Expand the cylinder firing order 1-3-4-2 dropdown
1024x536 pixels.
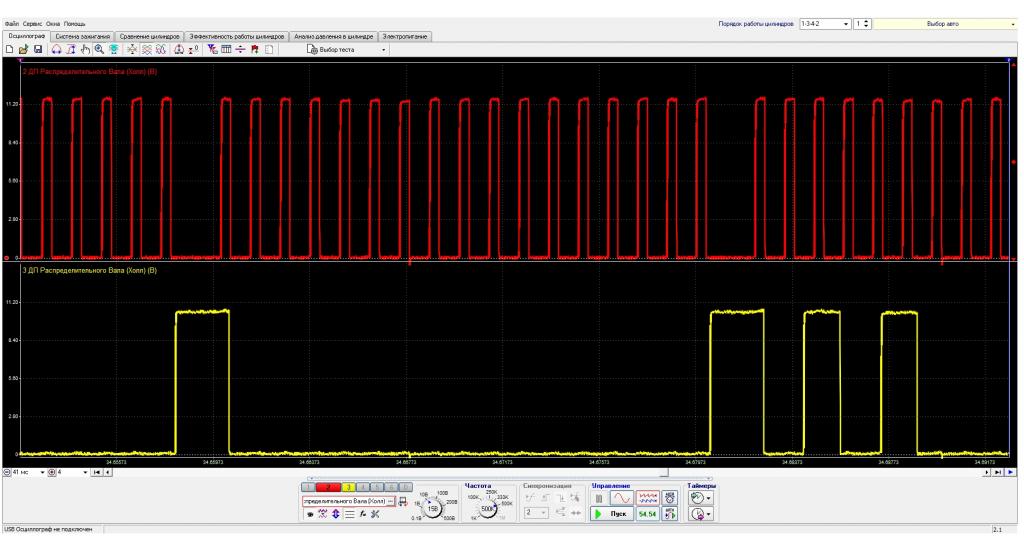click(825, 24)
